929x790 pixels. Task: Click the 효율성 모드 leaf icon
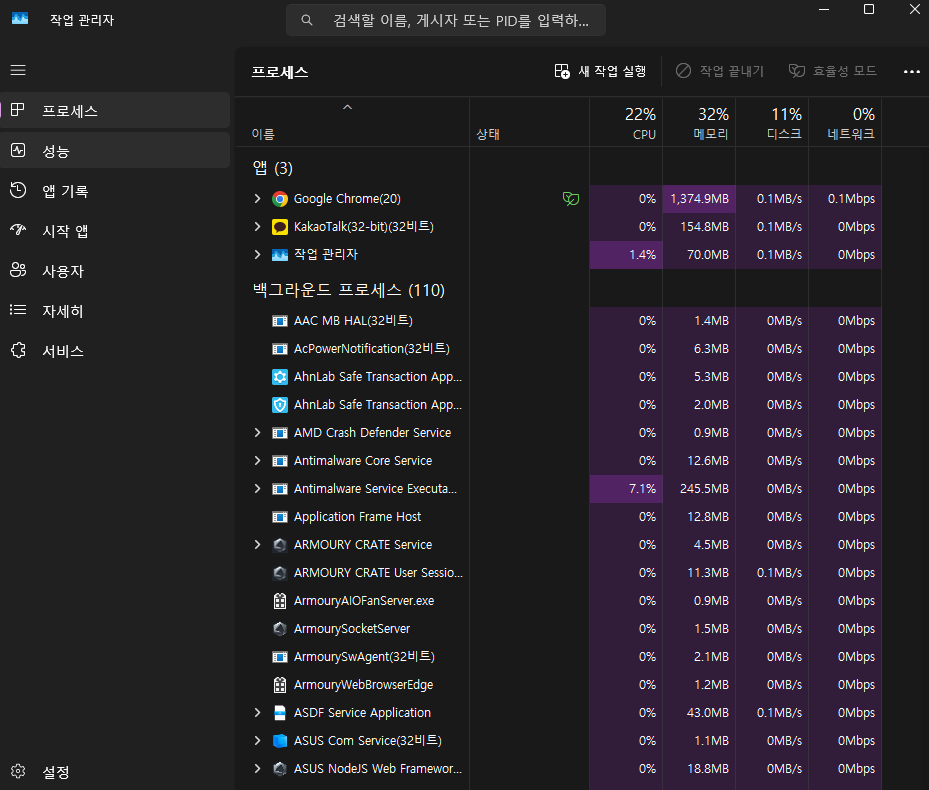click(797, 71)
